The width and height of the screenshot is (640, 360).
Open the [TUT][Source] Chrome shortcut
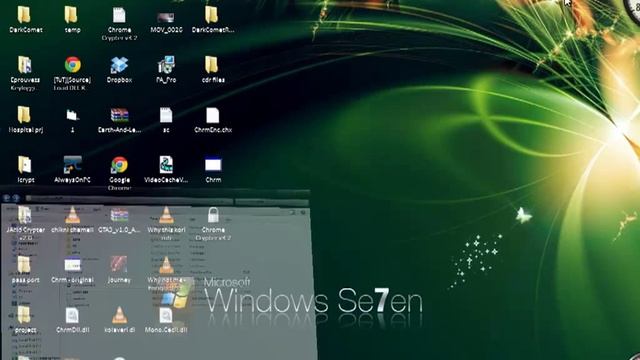[x=73, y=64]
